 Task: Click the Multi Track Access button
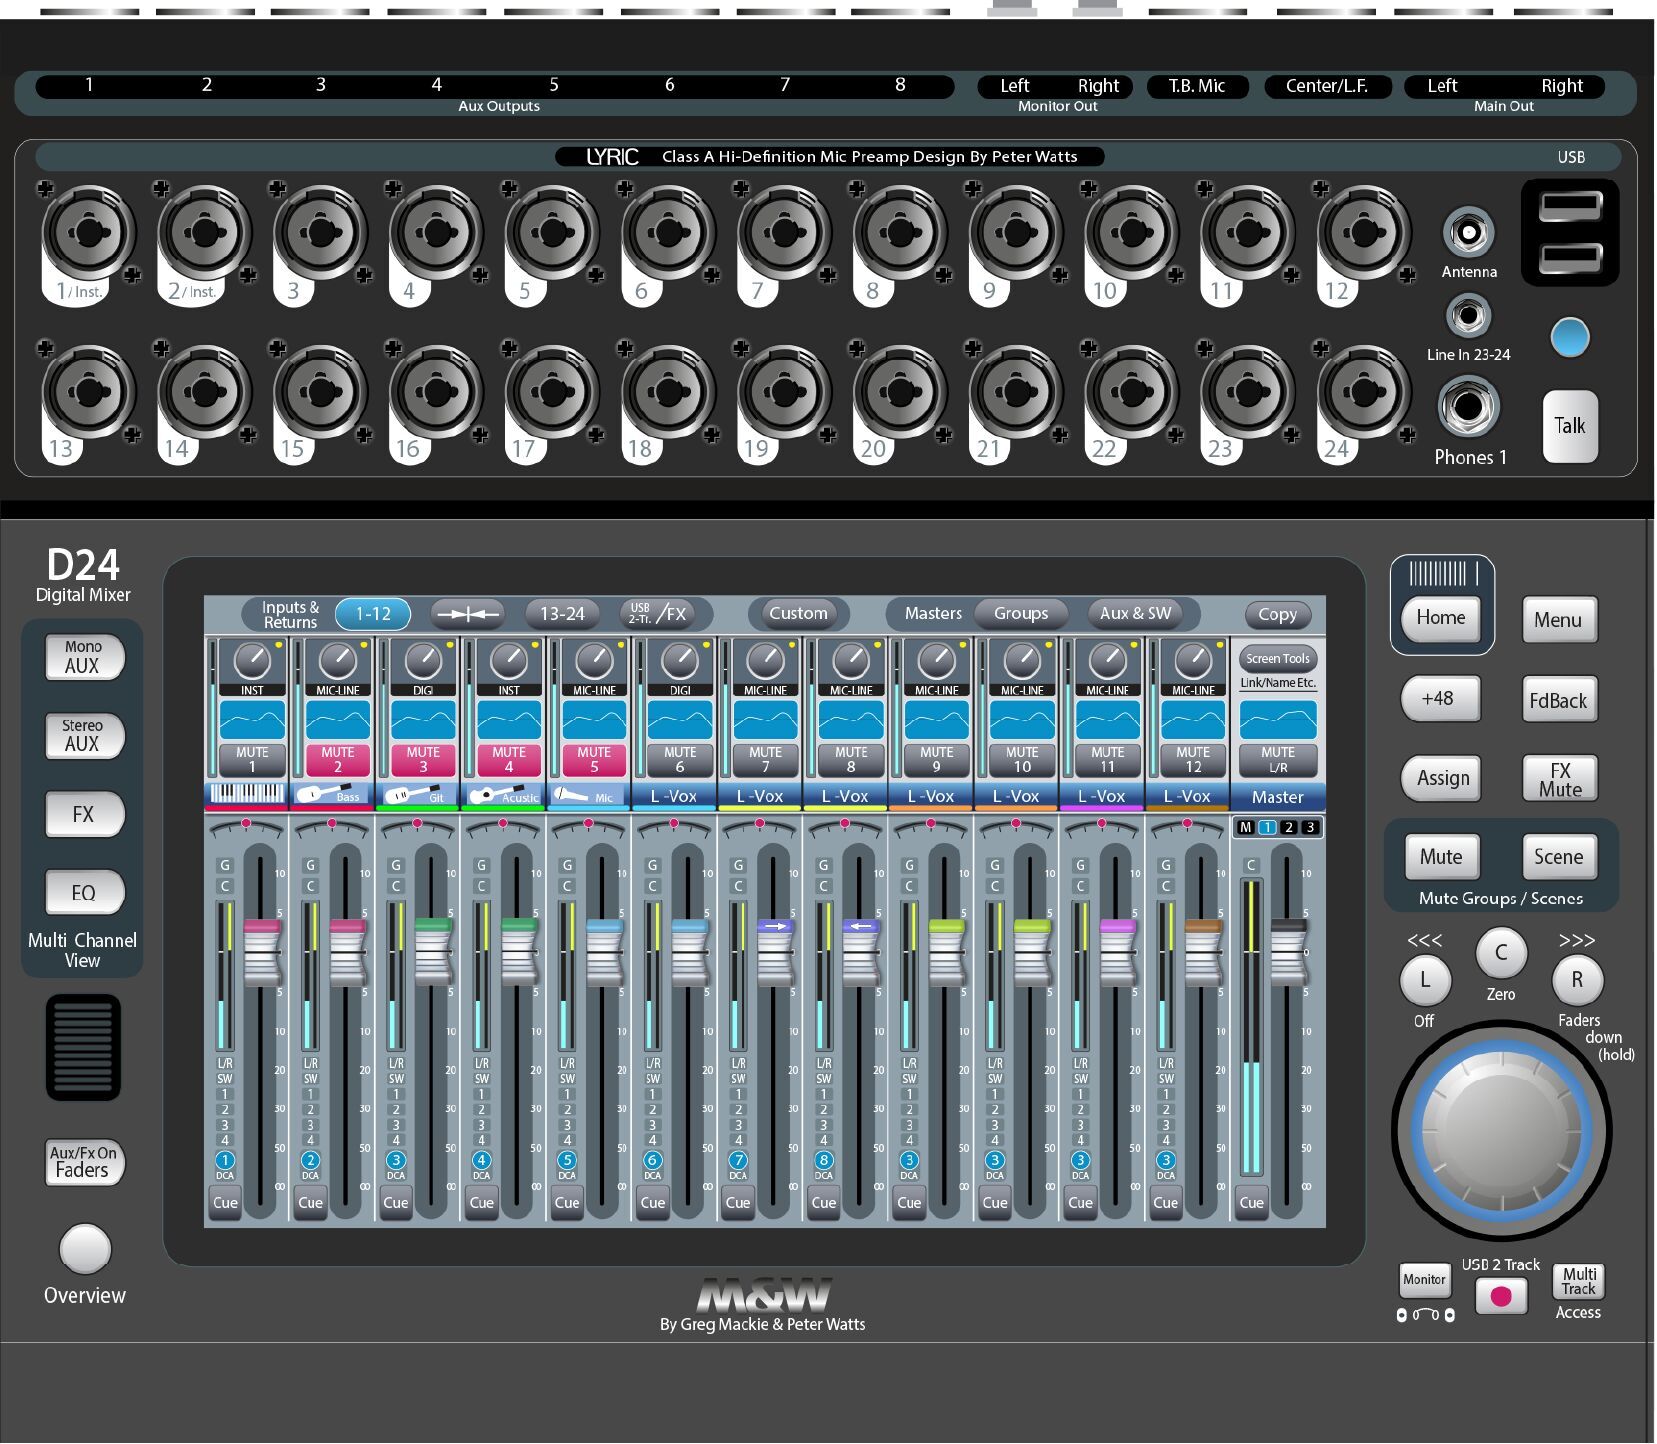click(1578, 1281)
